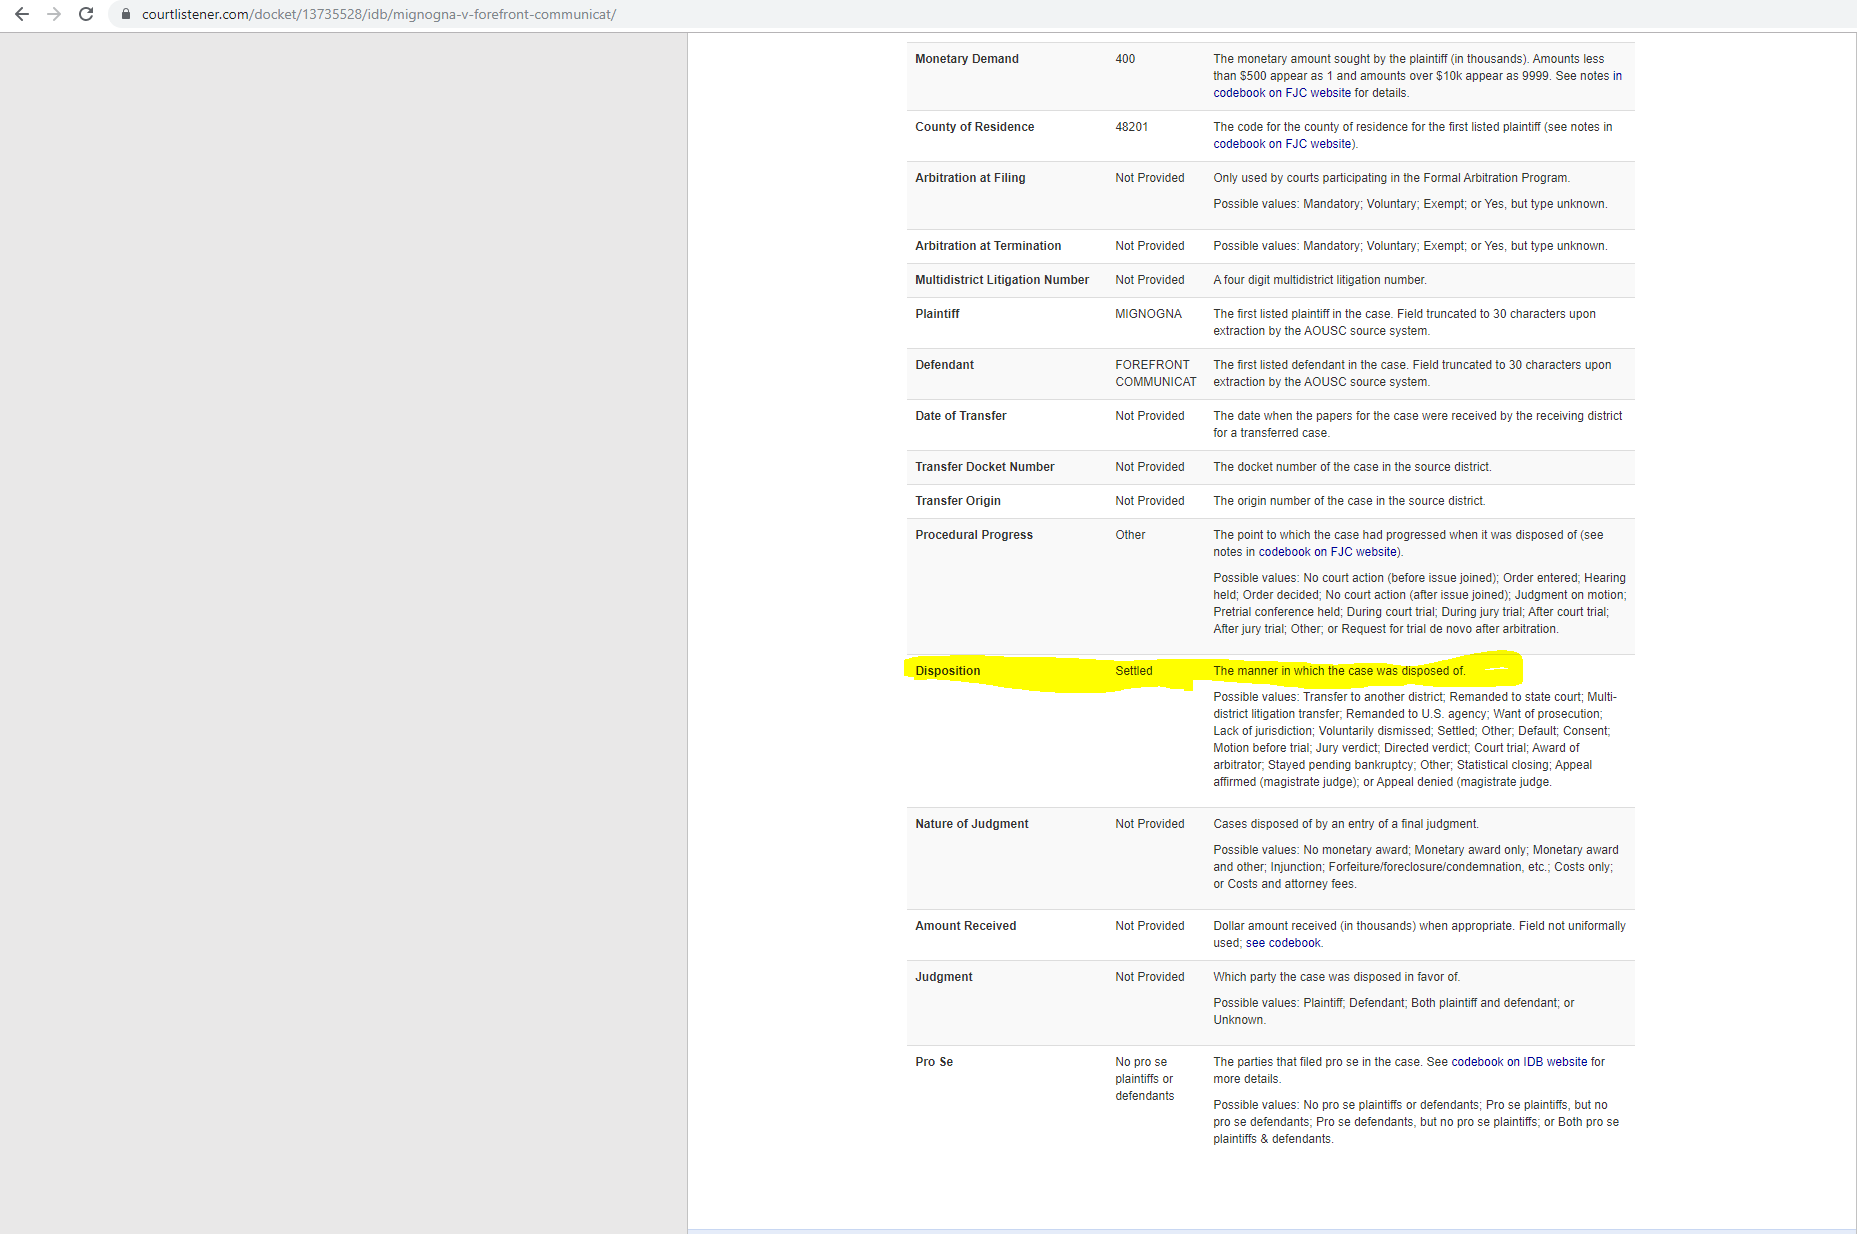Open codebook on IDB website link in Pro Se row
Viewport: 1857px width, 1234px height.
tap(1519, 1062)
